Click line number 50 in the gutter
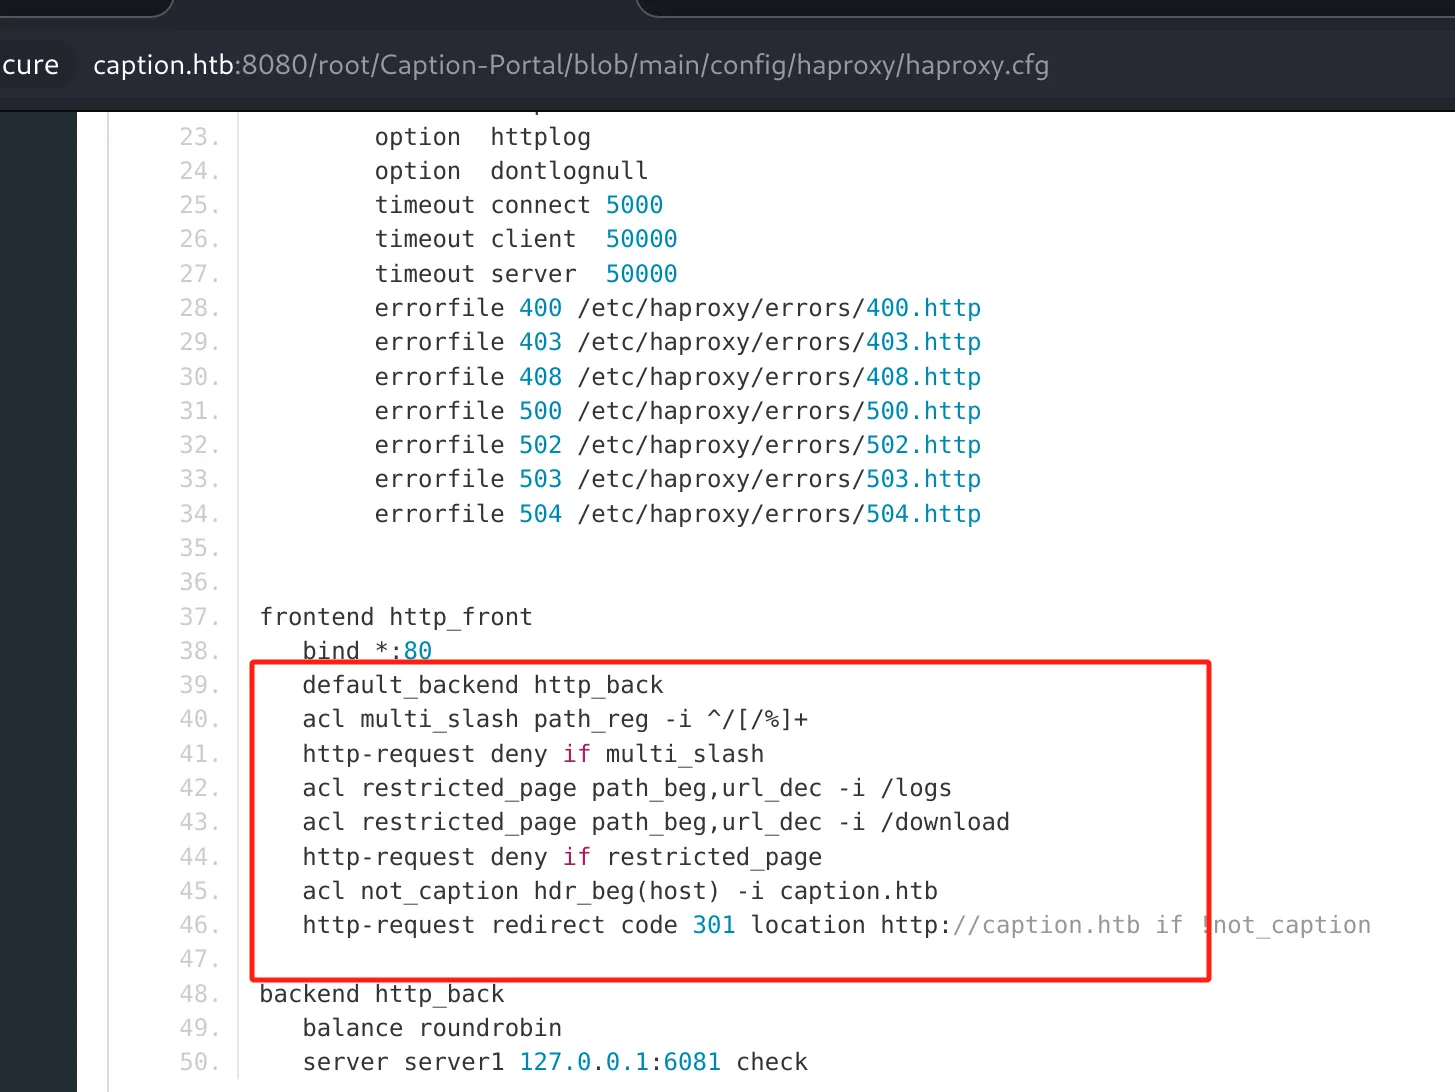 (x=199, y=1062)
